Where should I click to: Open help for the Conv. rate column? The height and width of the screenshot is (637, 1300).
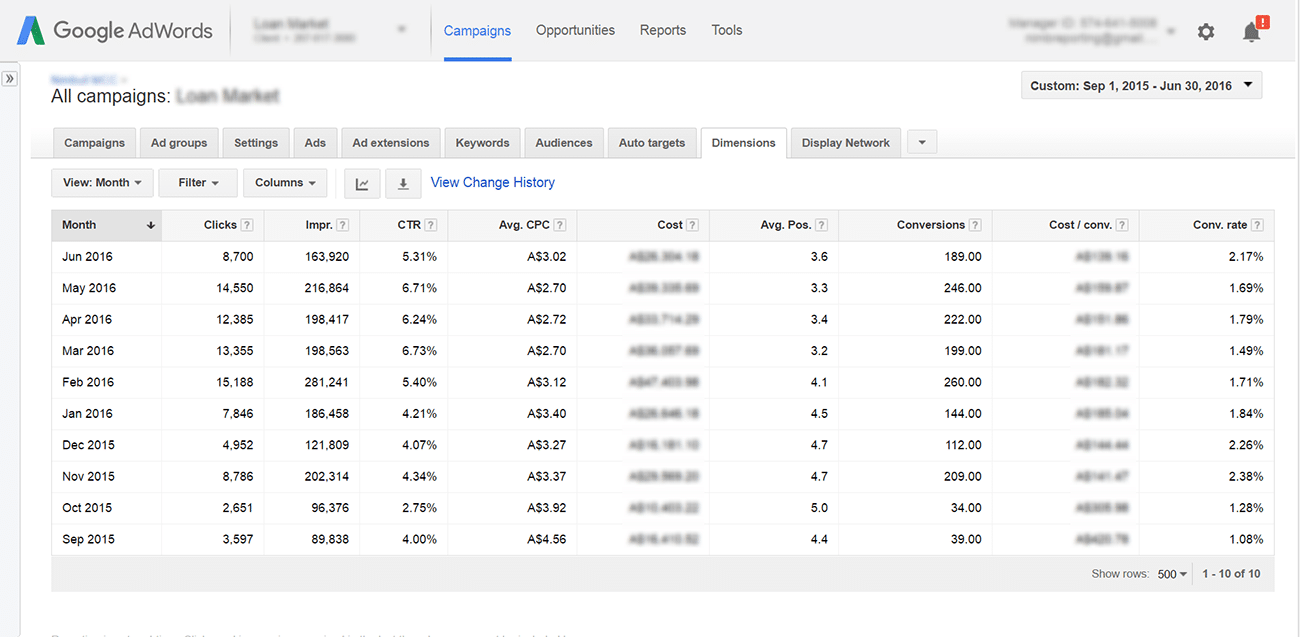(x=1257, y=225)
